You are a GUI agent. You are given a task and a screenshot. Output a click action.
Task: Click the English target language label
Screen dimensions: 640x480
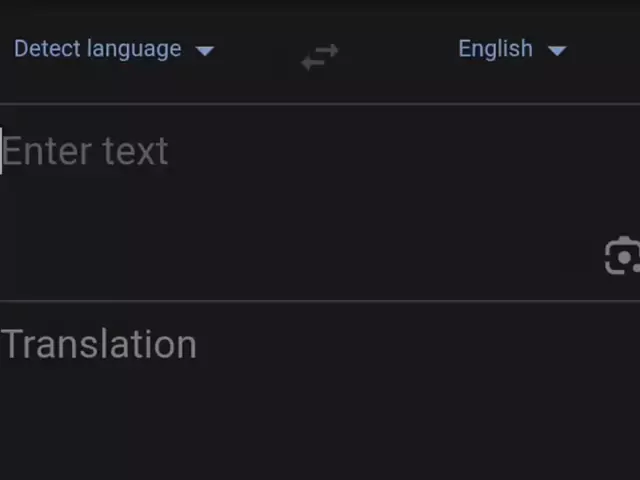(x=495, y=49)
